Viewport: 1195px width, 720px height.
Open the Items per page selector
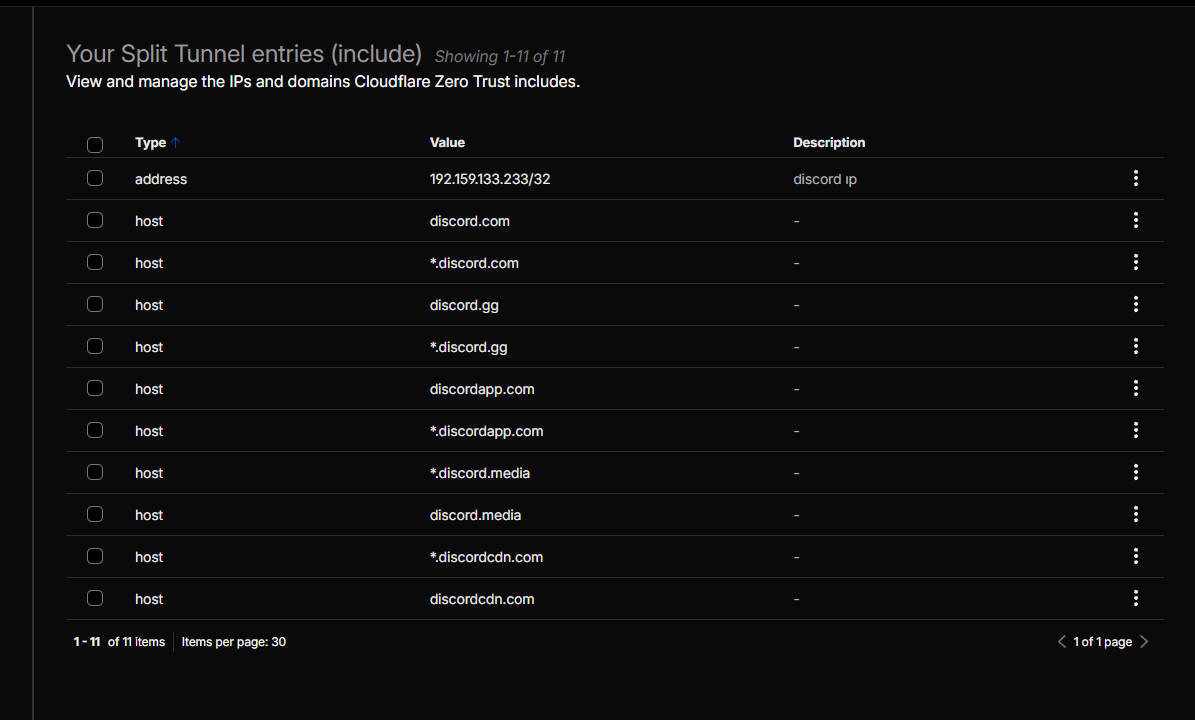[x=234, y=642]
